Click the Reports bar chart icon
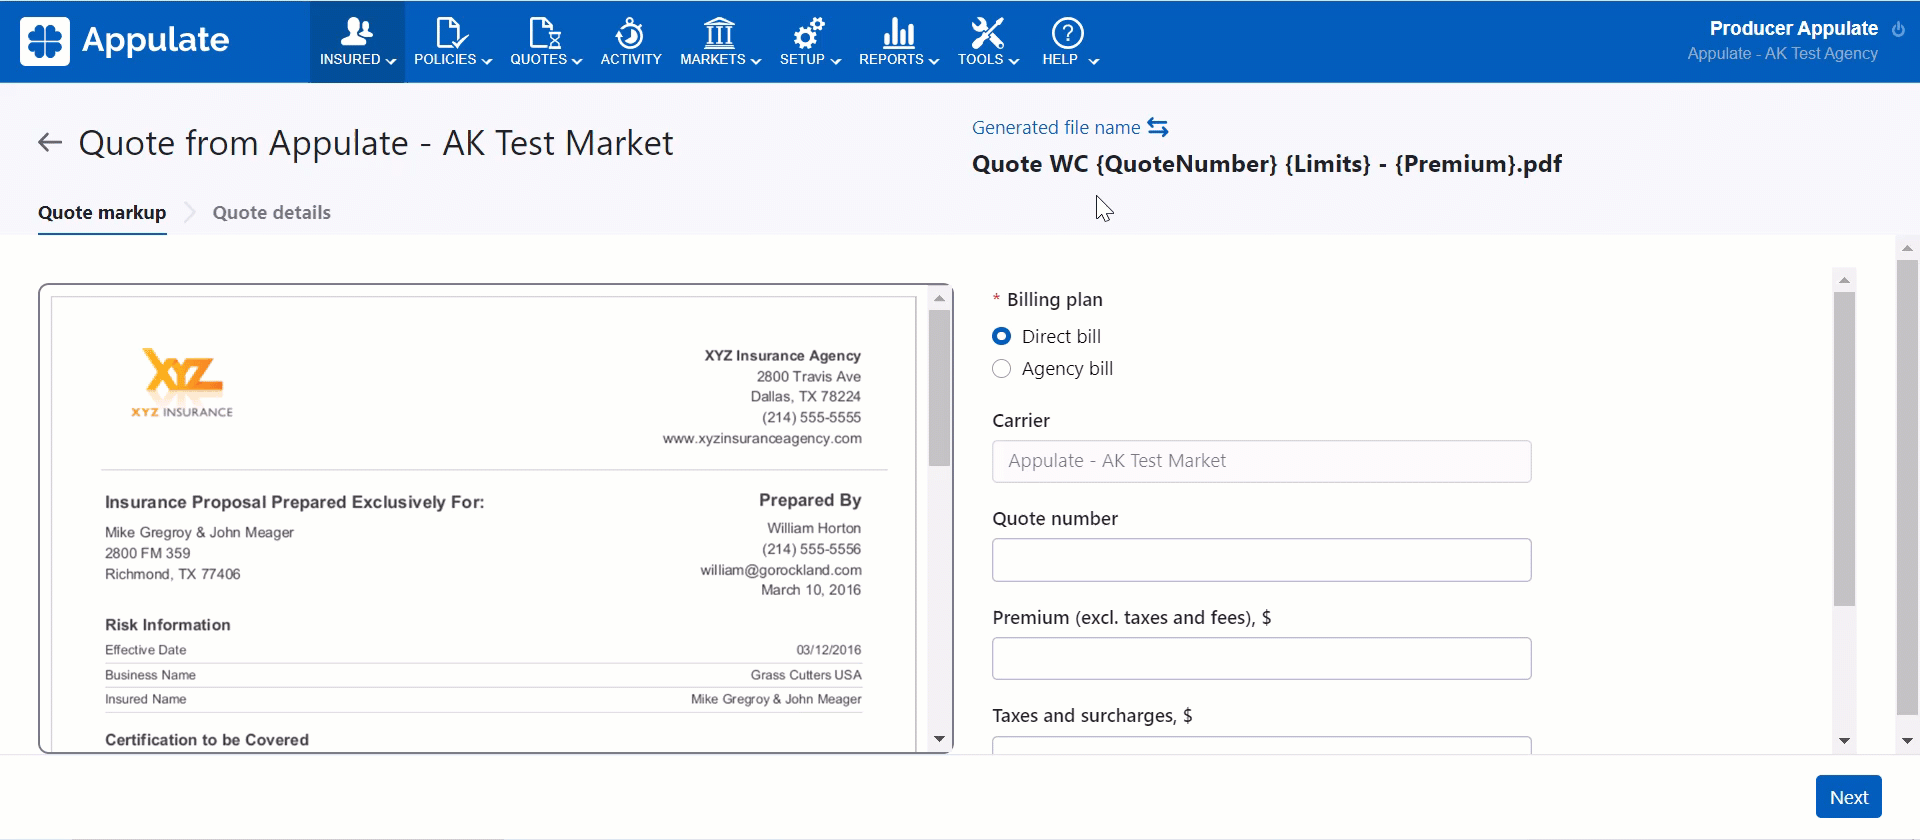Image resolution: width=1920 pixels, height=840 pixels. (x=898, y=33)
